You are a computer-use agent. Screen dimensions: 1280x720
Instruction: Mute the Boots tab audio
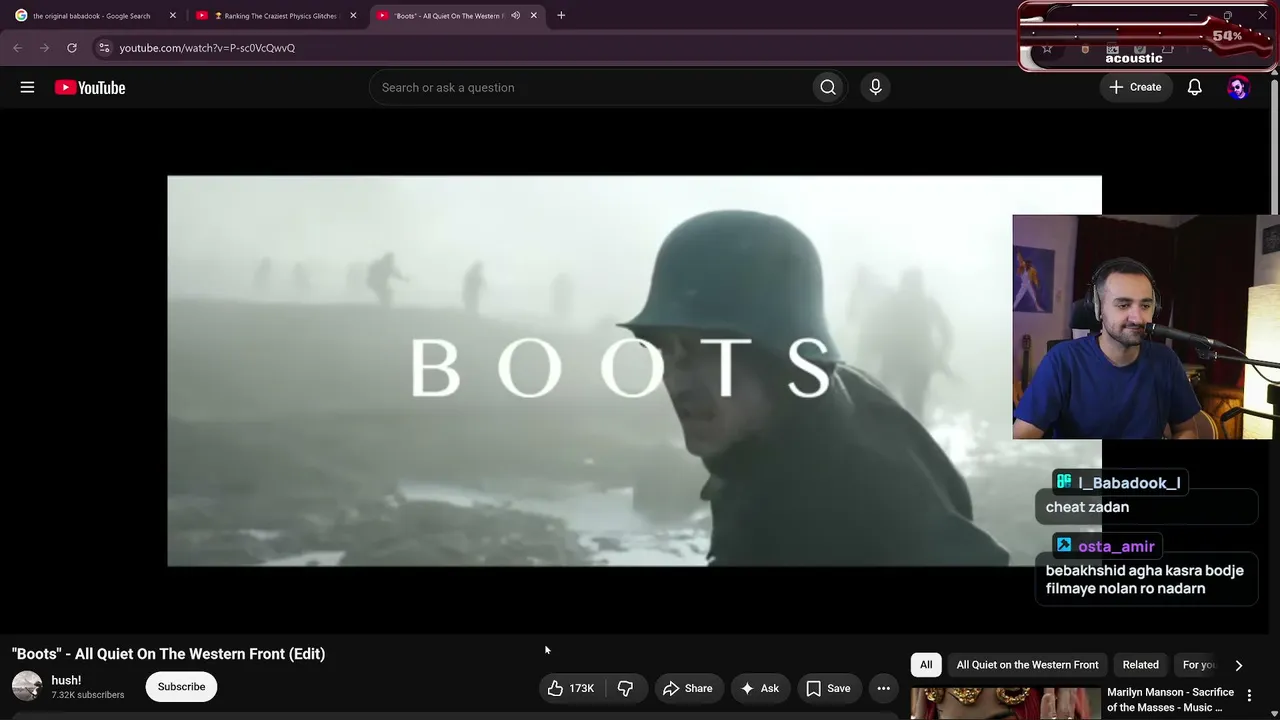[x=515, y=15]
